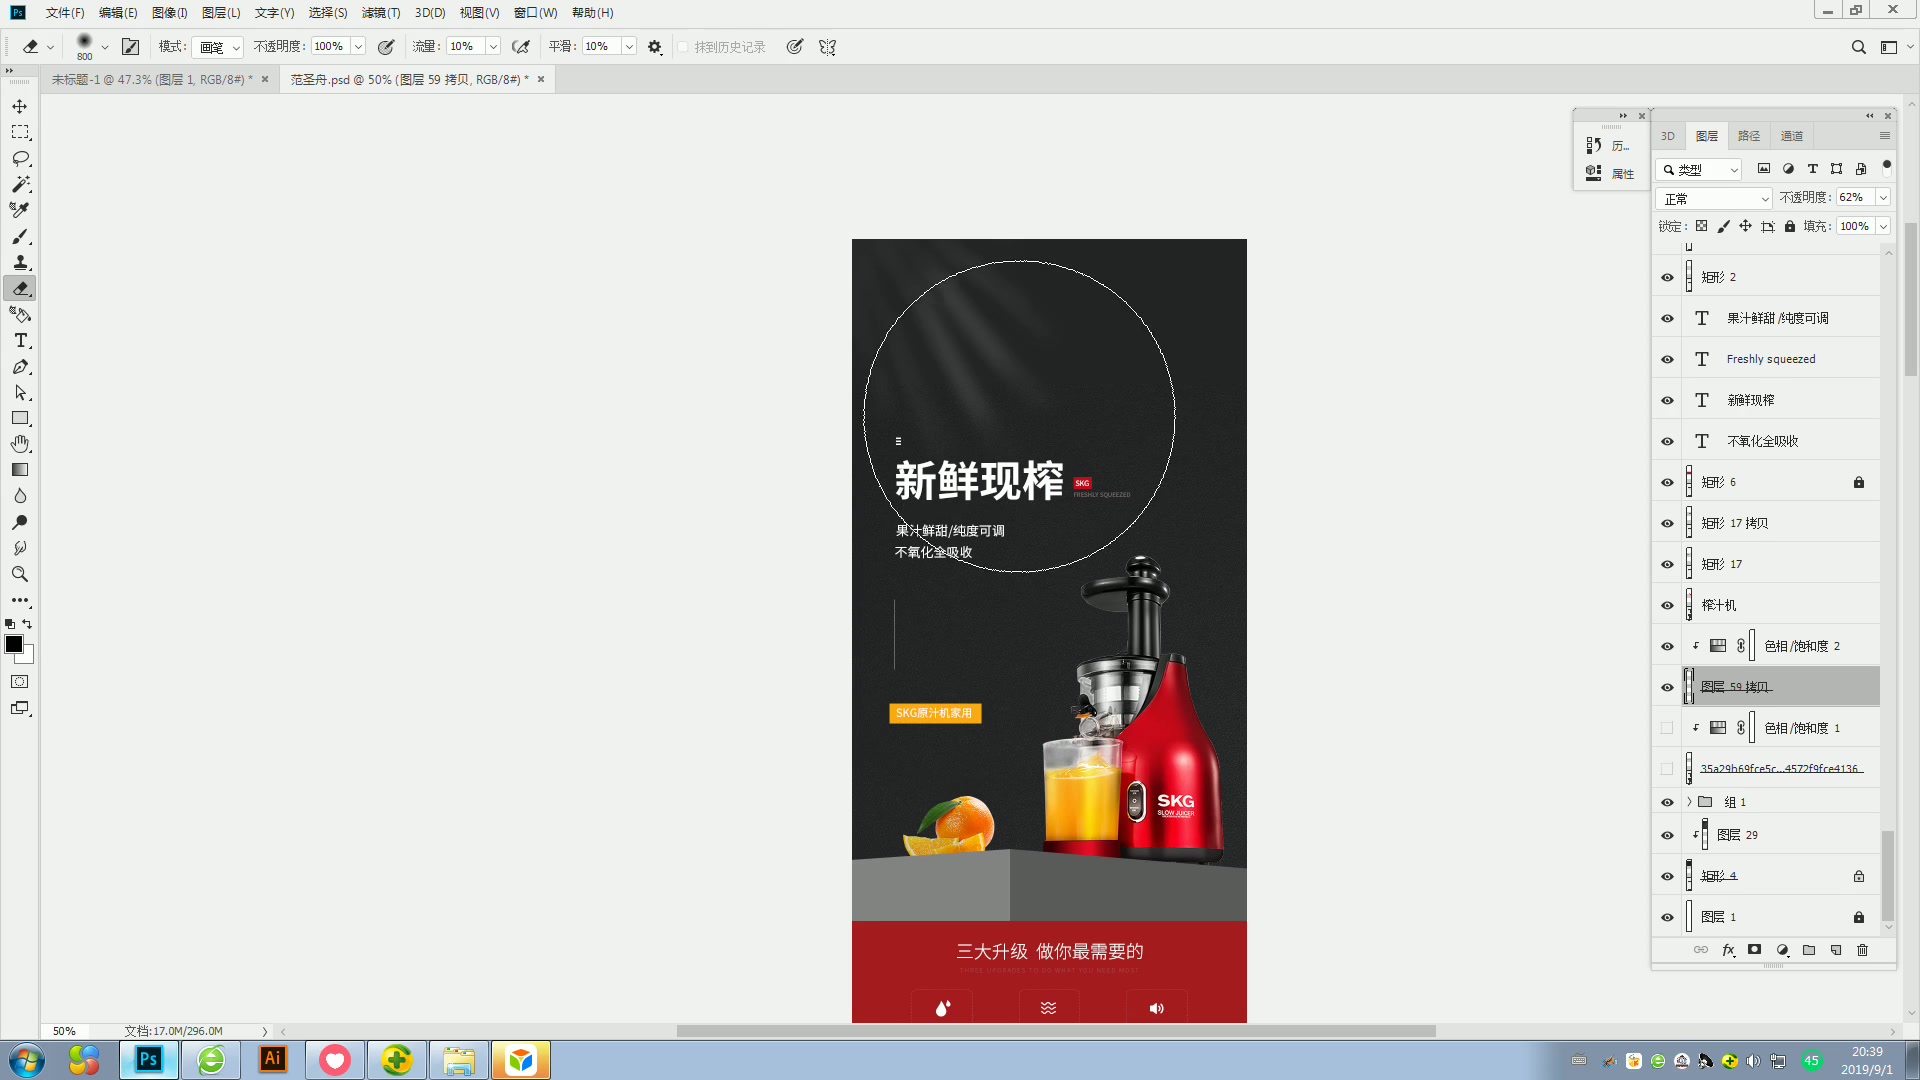Open flow value dropdown arrow
Screen dimensions: 1920x1080
pos(493,47)
